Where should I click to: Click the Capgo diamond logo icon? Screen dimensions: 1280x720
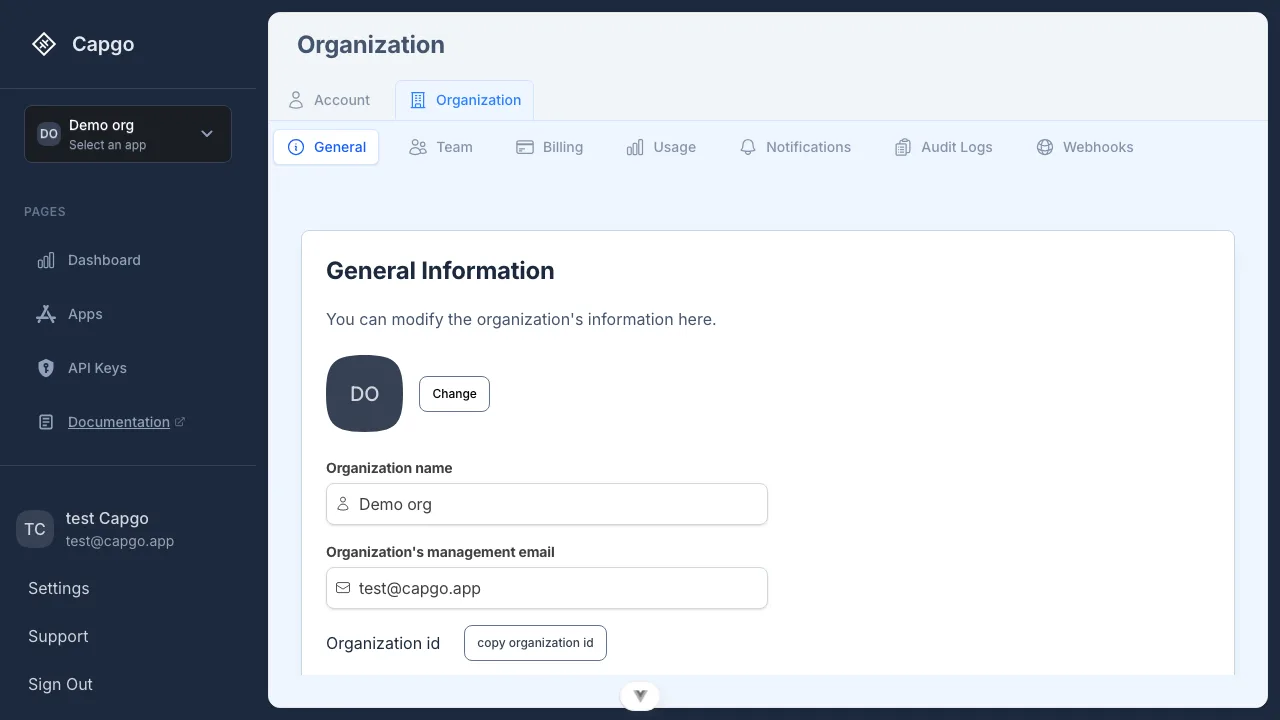43,44
